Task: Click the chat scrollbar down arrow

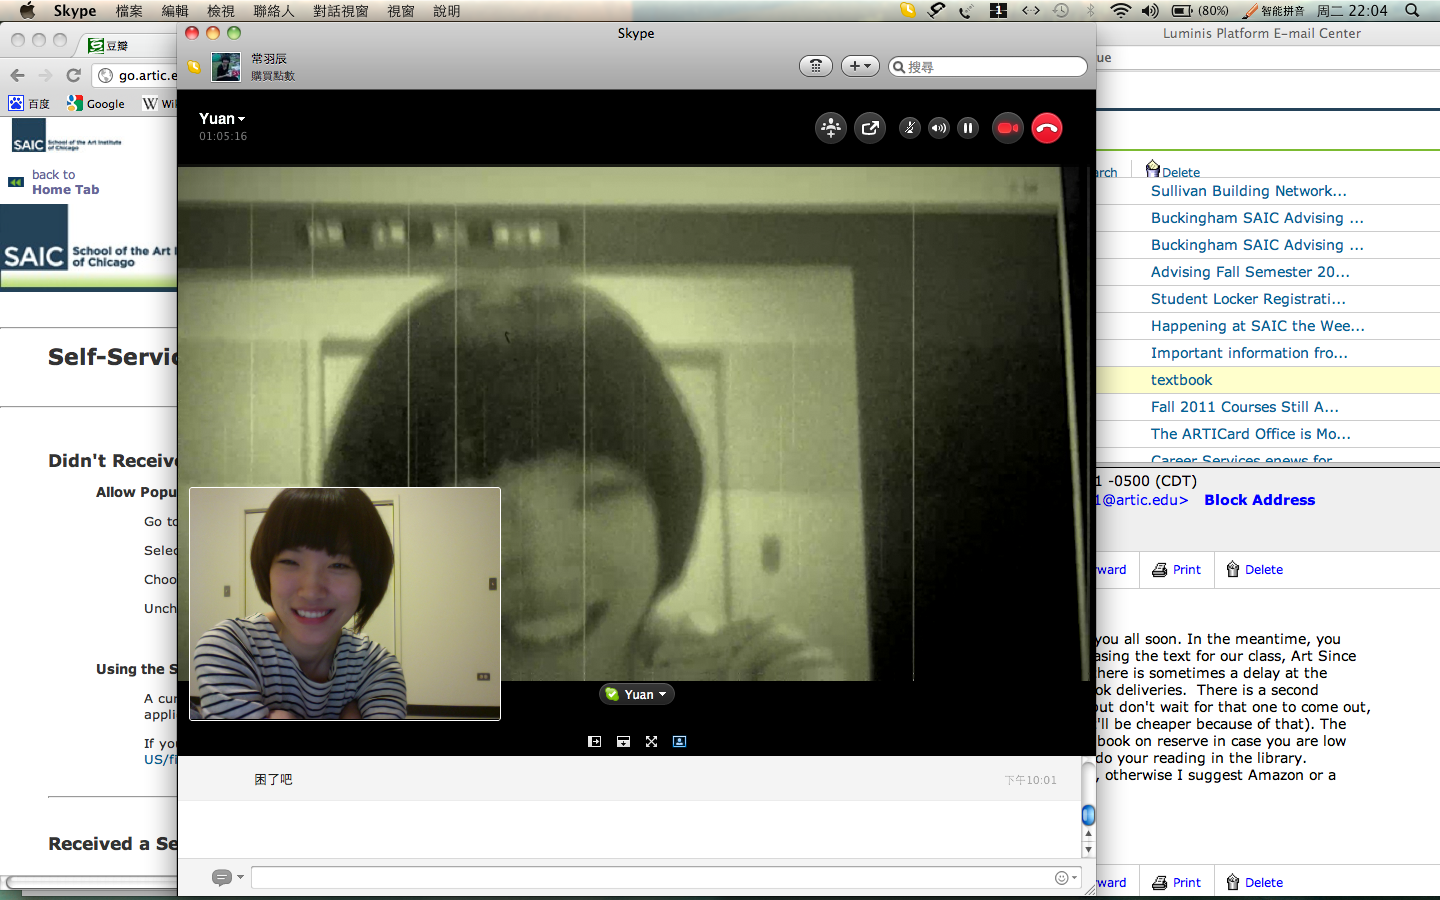Action: [1089, 850]
